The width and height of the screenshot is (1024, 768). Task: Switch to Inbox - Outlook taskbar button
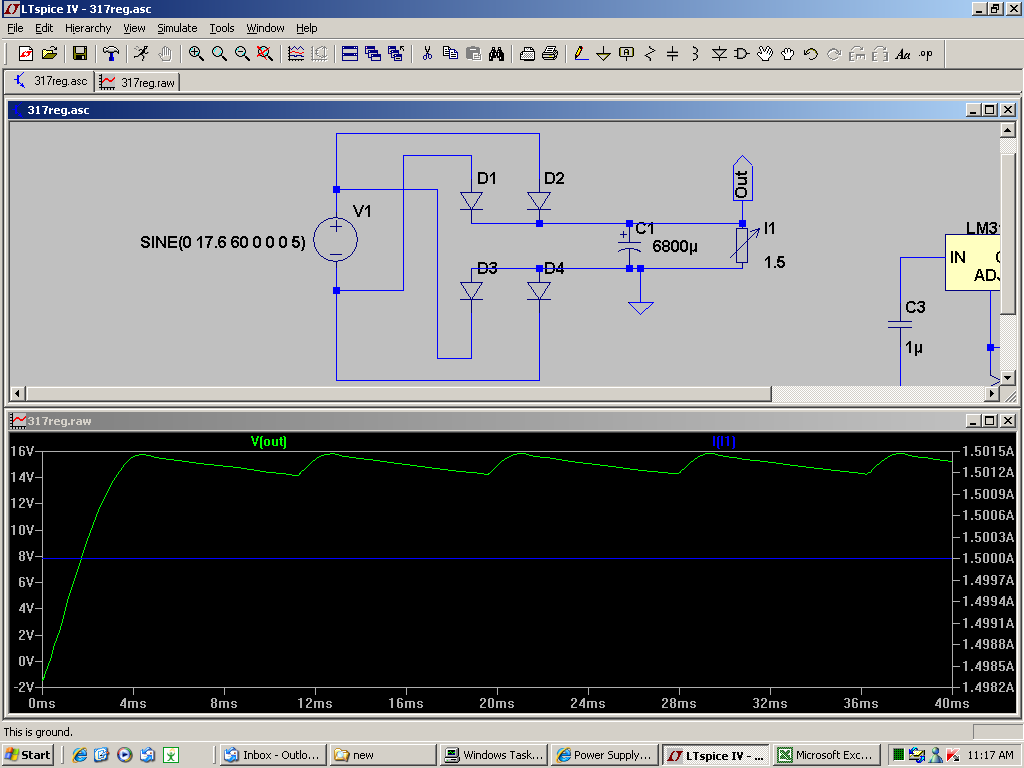pos(272,755)
